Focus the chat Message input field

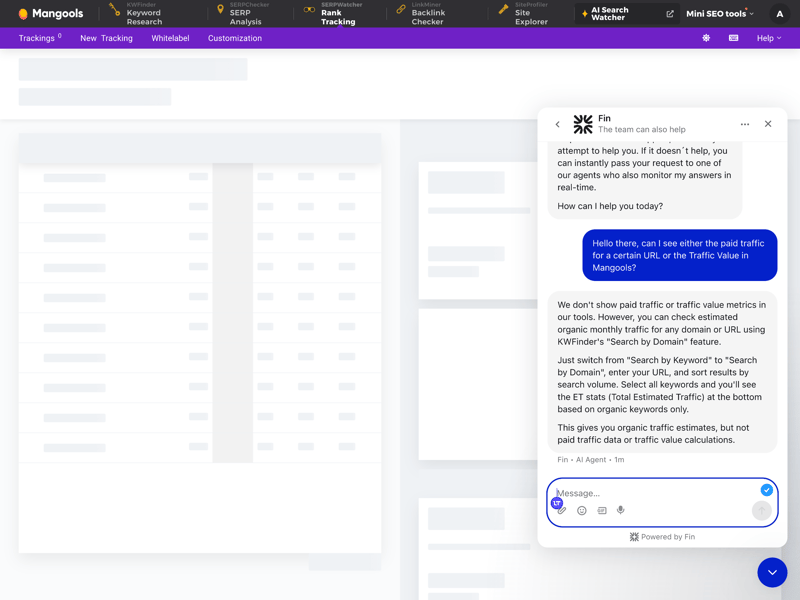pyautogui.click(x=650, y=493)
